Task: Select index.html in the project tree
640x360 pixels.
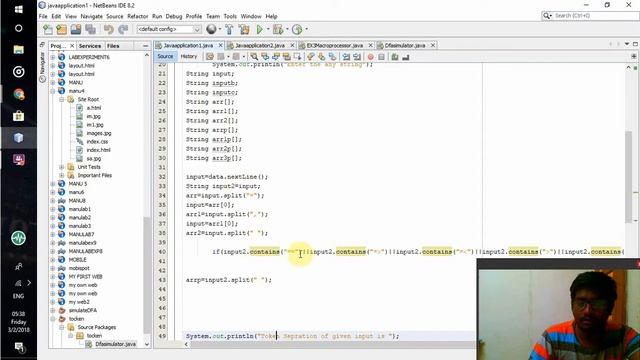Action: coord(98,150)
